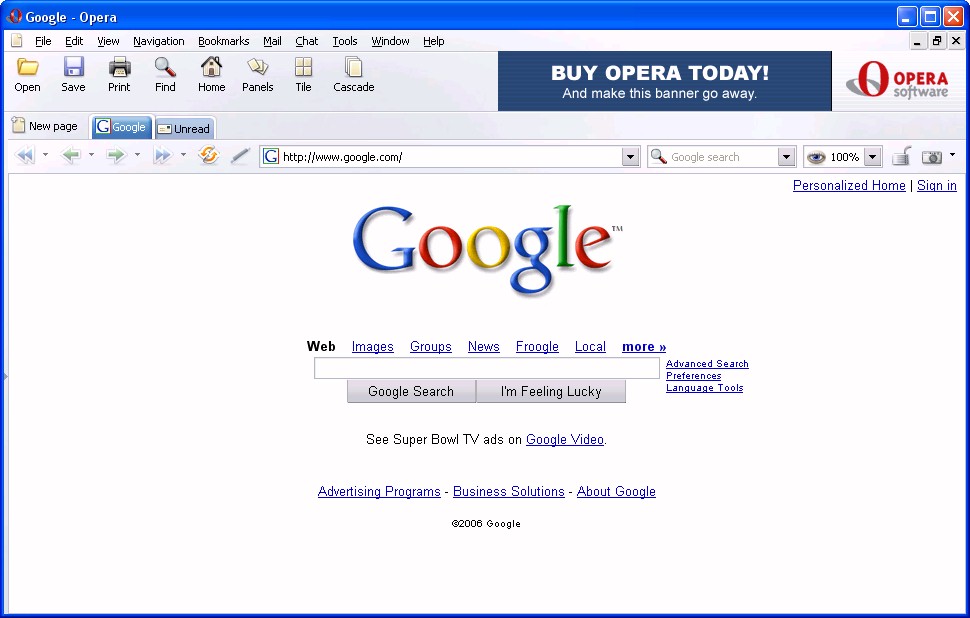Show the Panels toolbar icon
Viewport: 970px width, 618px height.
(257, 66)
